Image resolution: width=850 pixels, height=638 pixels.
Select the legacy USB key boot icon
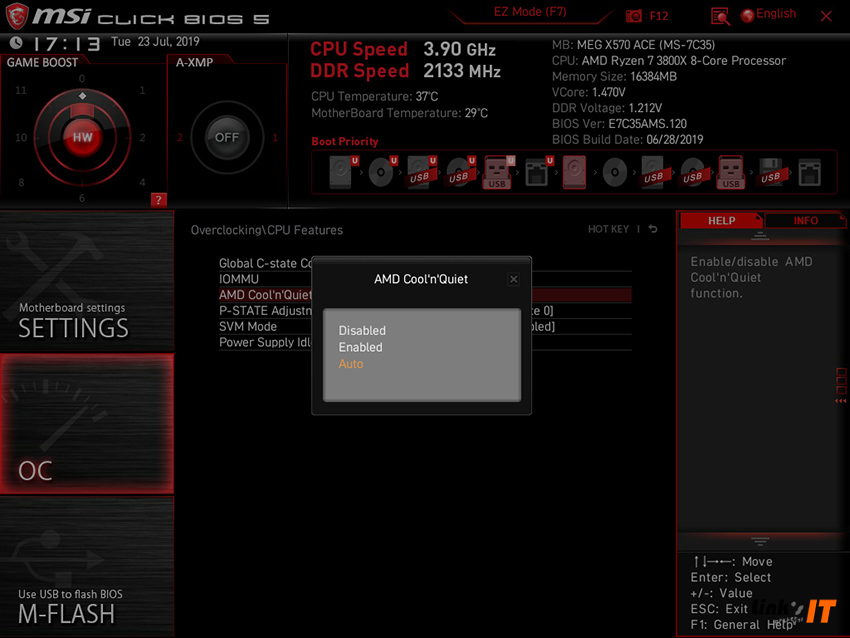[x=731, y=172]
